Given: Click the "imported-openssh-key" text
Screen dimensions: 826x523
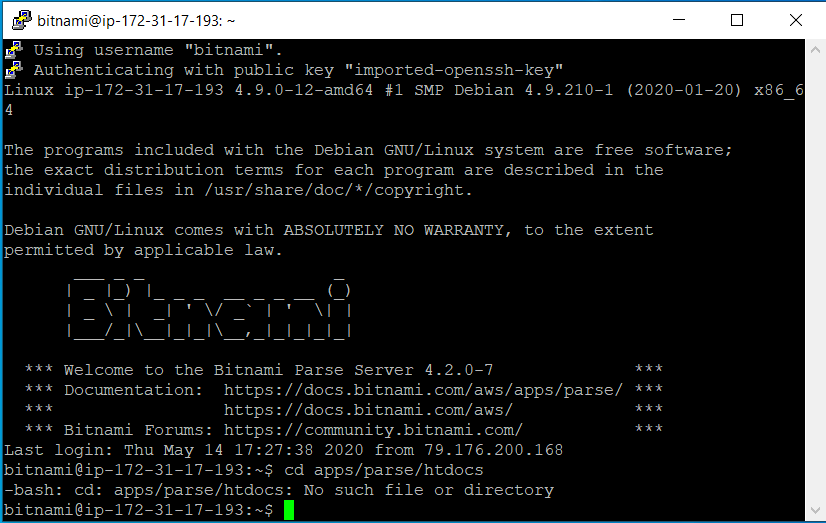Looking at the screenshot, I should 454,70.
